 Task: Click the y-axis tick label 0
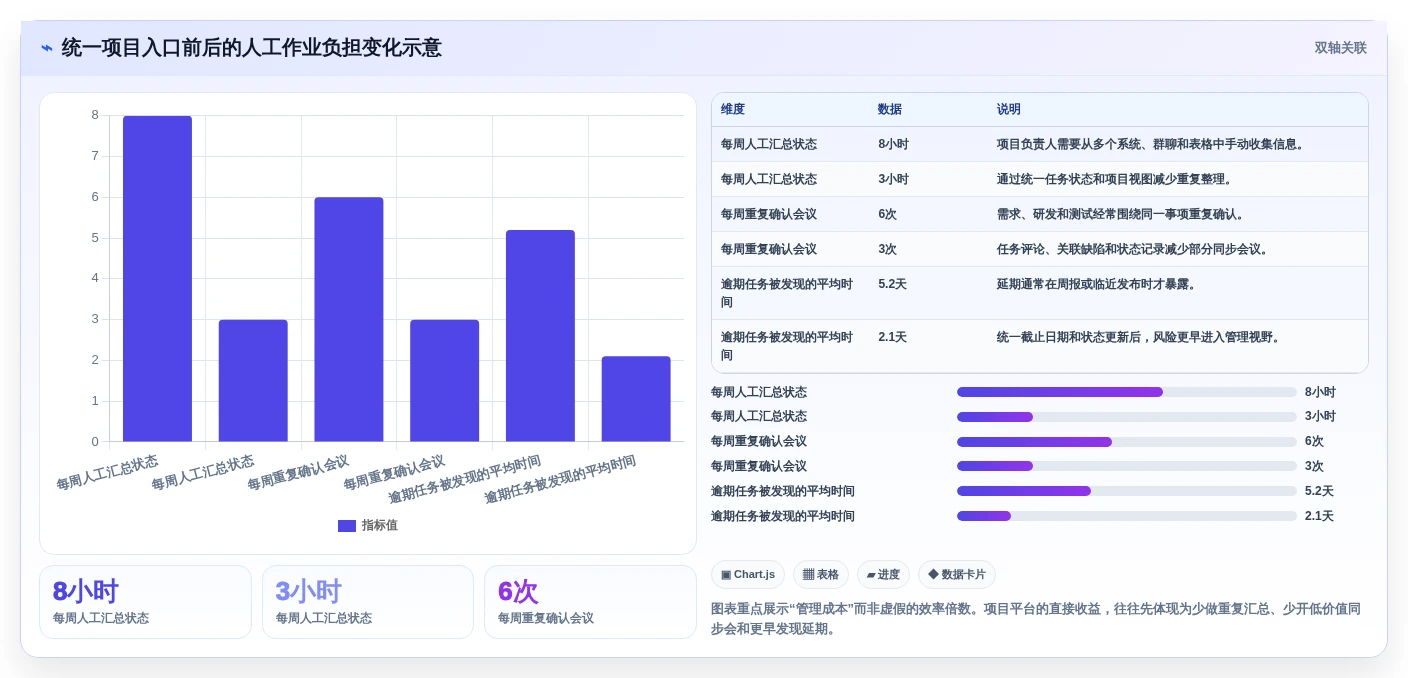(x=95, y=442)
